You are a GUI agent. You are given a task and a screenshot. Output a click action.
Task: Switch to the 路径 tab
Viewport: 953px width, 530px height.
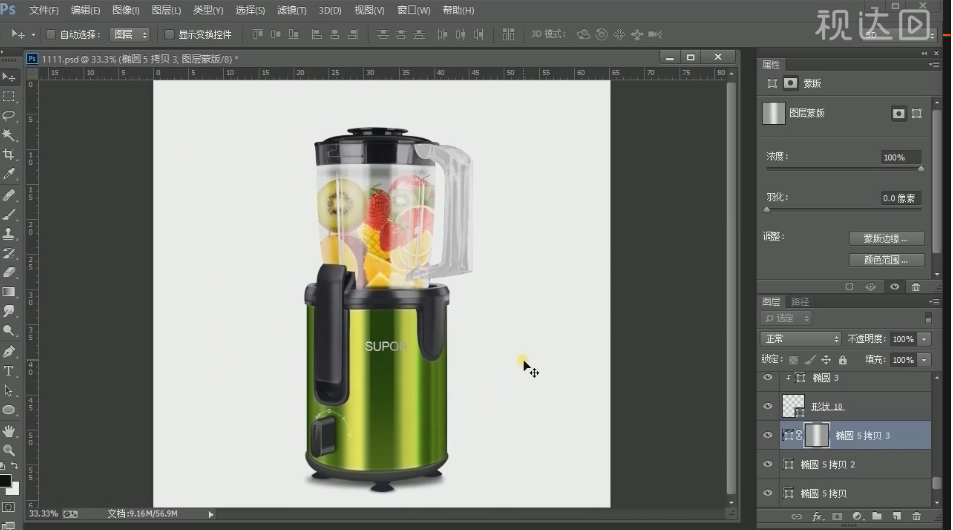[x=800, y=301]
